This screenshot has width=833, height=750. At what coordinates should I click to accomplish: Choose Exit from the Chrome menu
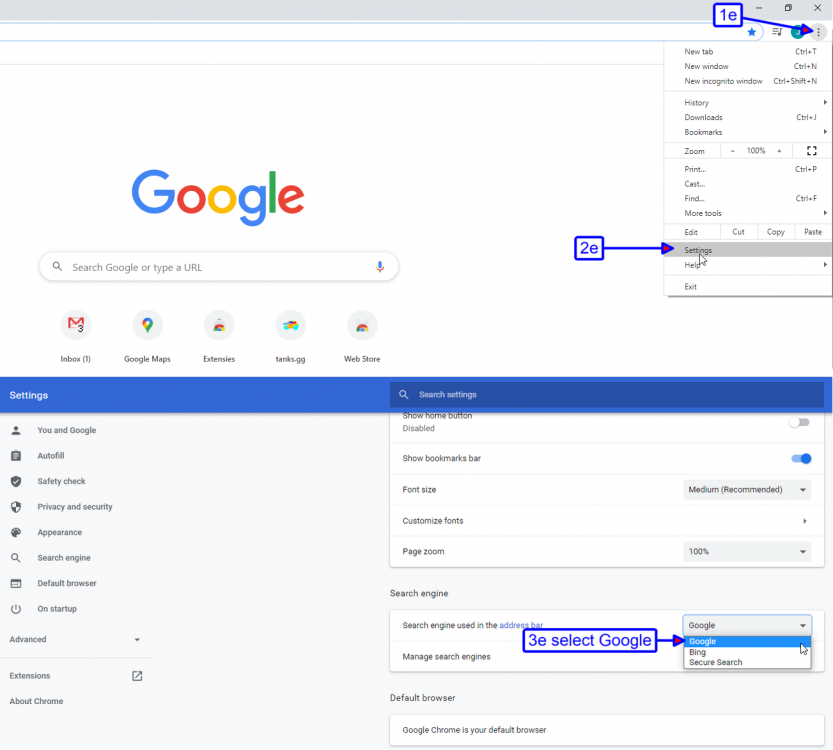tap(748, 286)
